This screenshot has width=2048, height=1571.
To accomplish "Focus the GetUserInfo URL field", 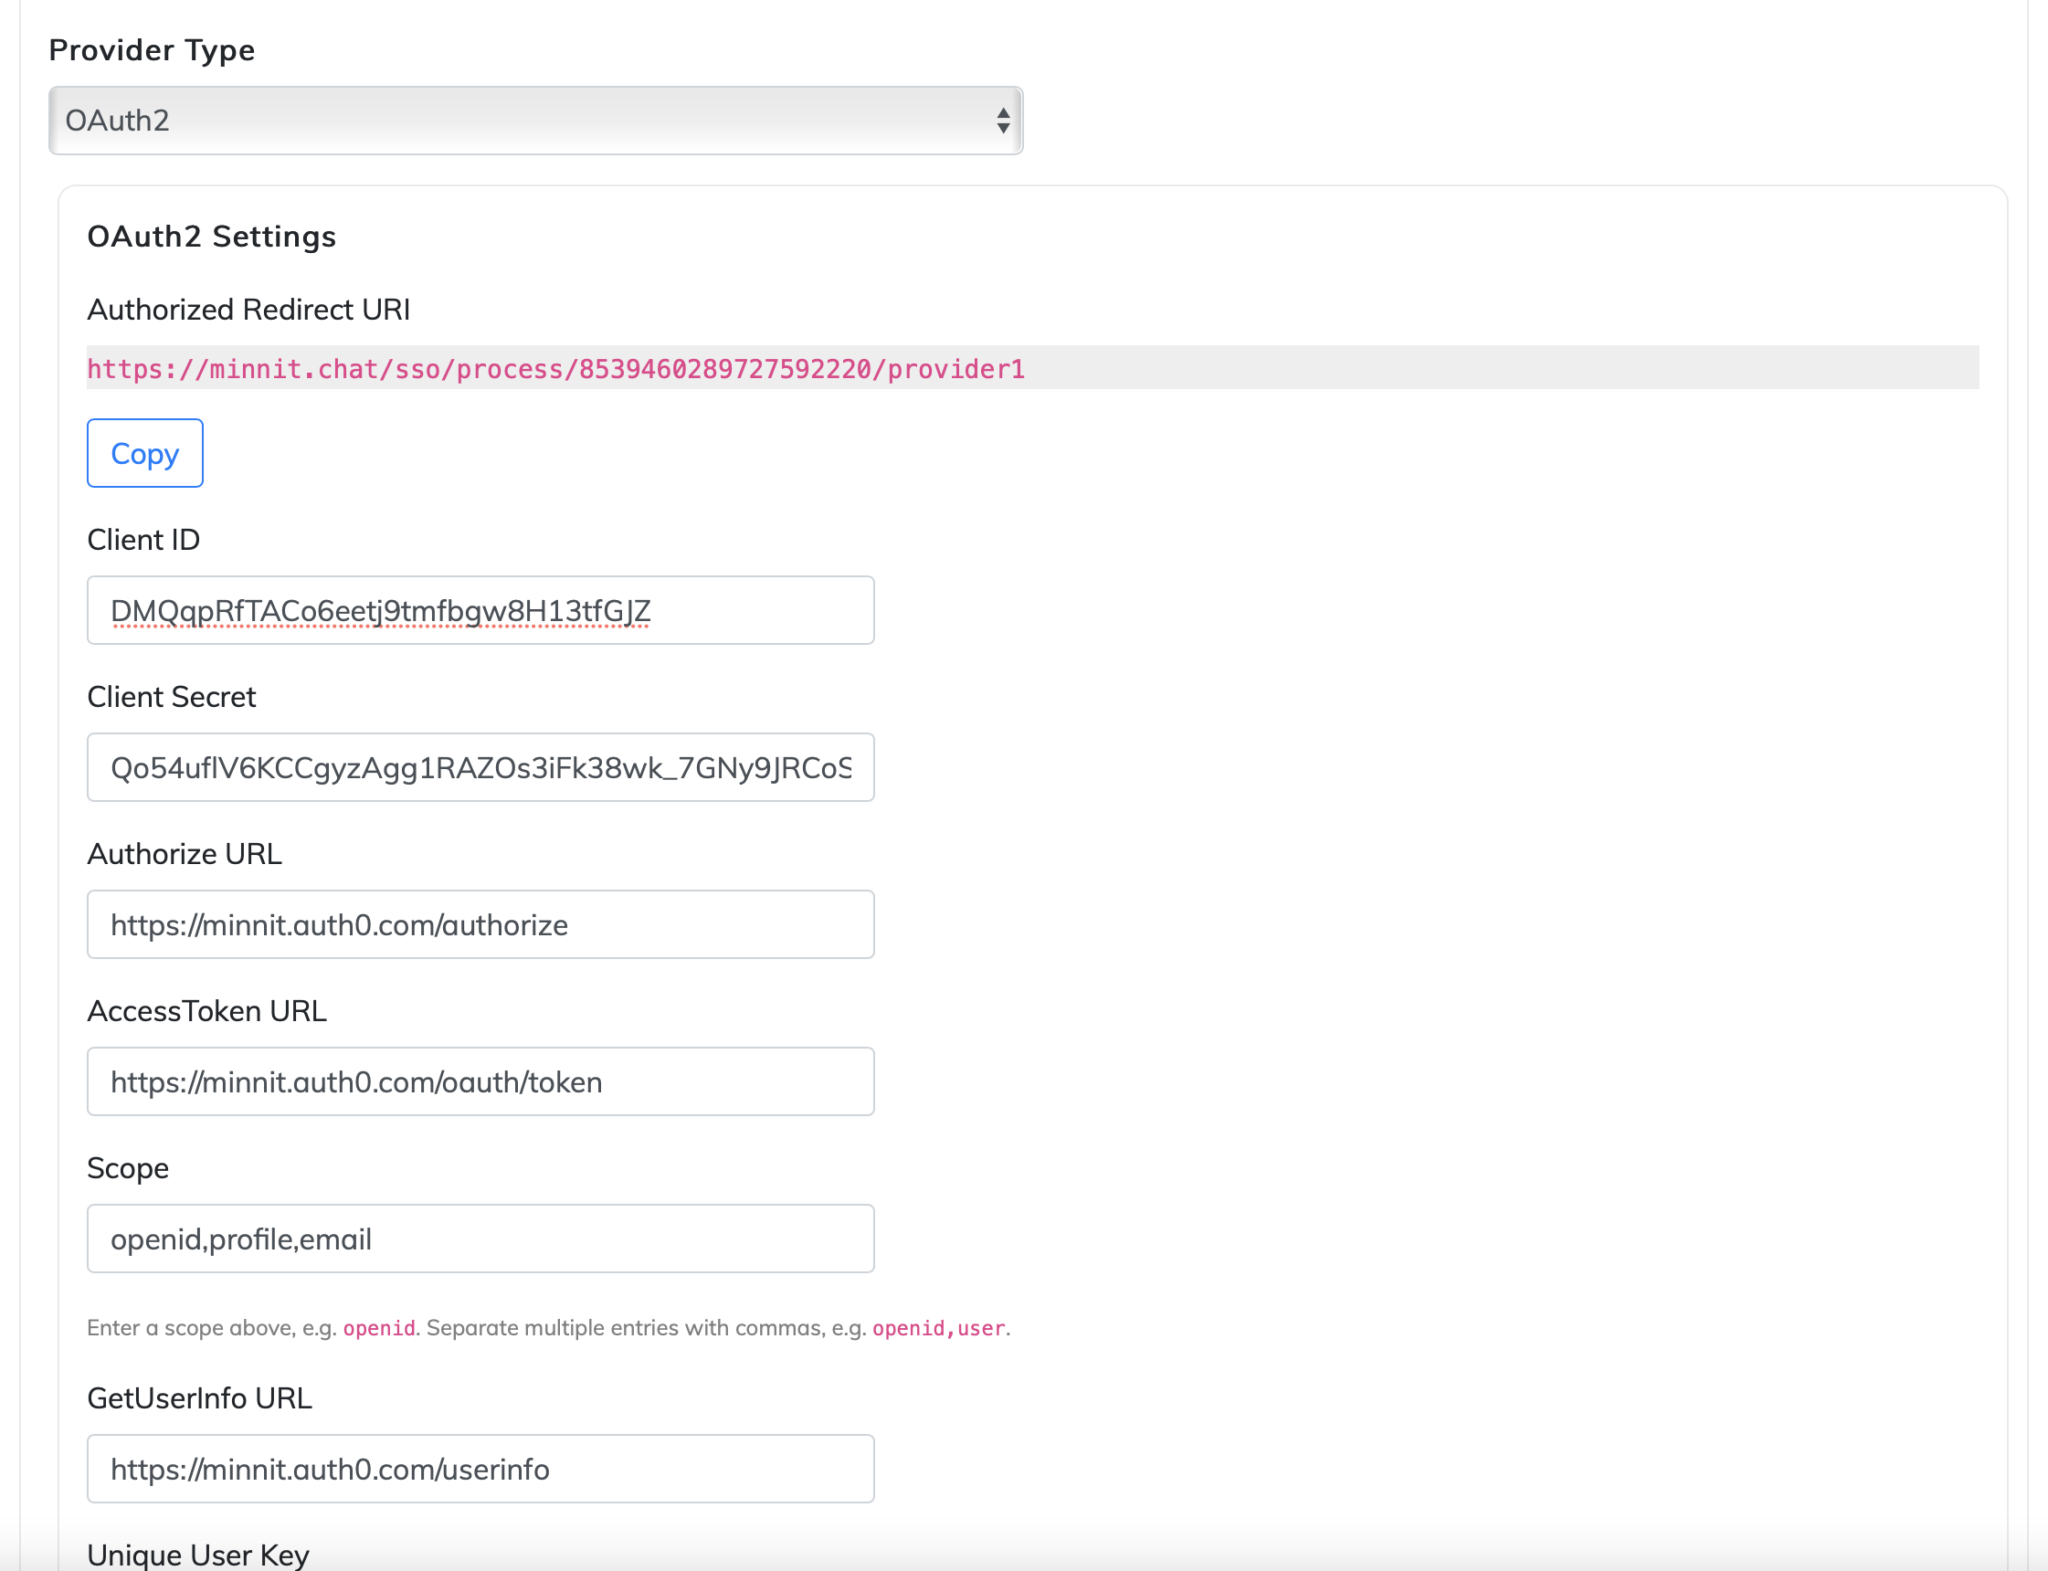I will point(480,1468).
